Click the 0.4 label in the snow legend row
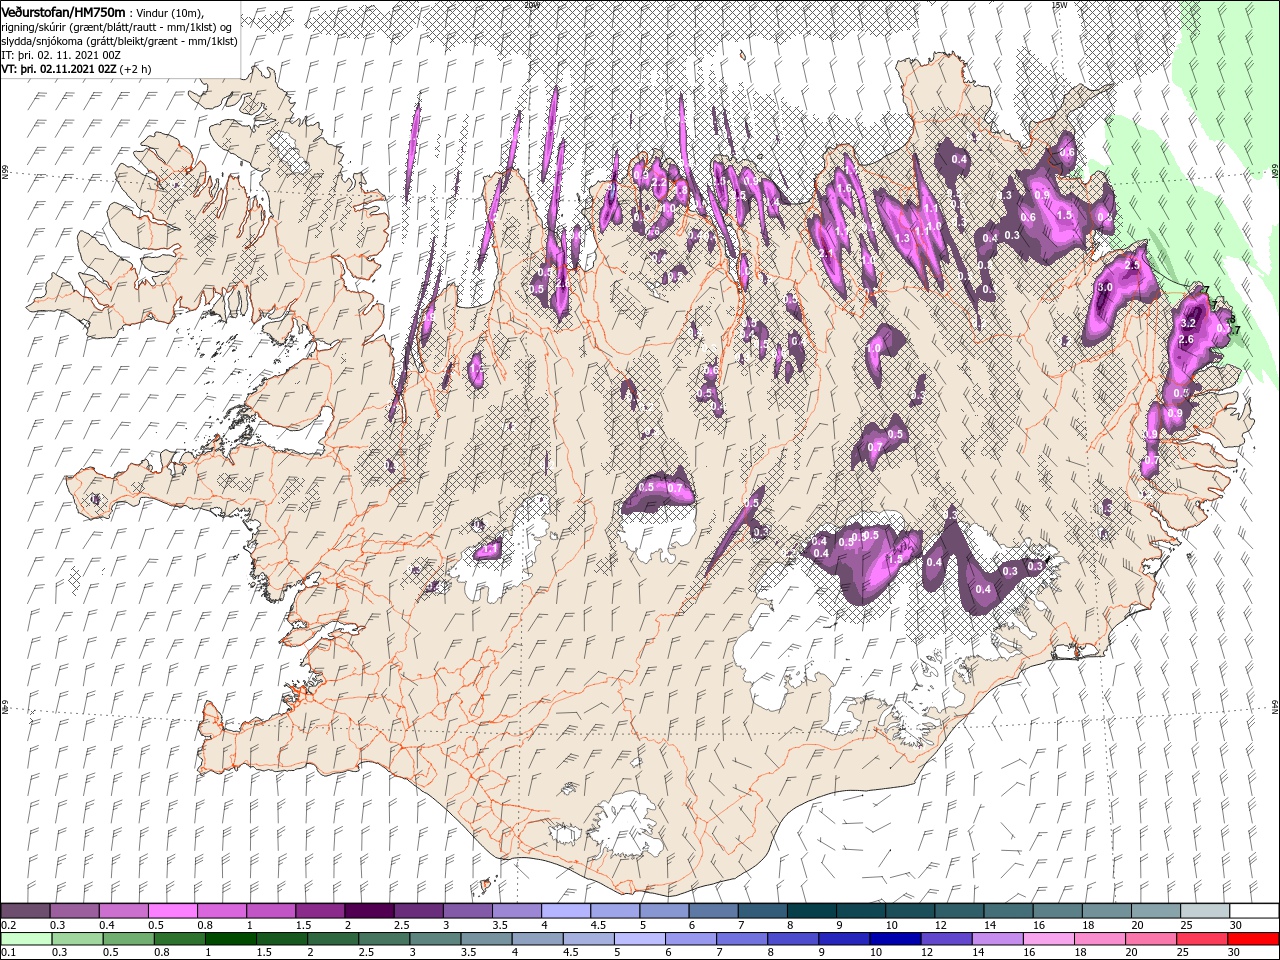 [x=107, y=925]
